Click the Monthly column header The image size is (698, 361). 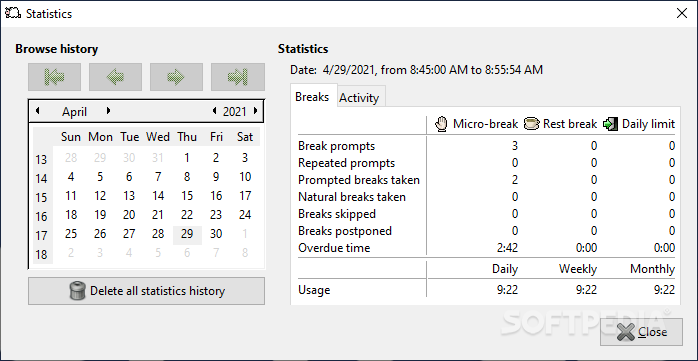(x=653, y=269)
